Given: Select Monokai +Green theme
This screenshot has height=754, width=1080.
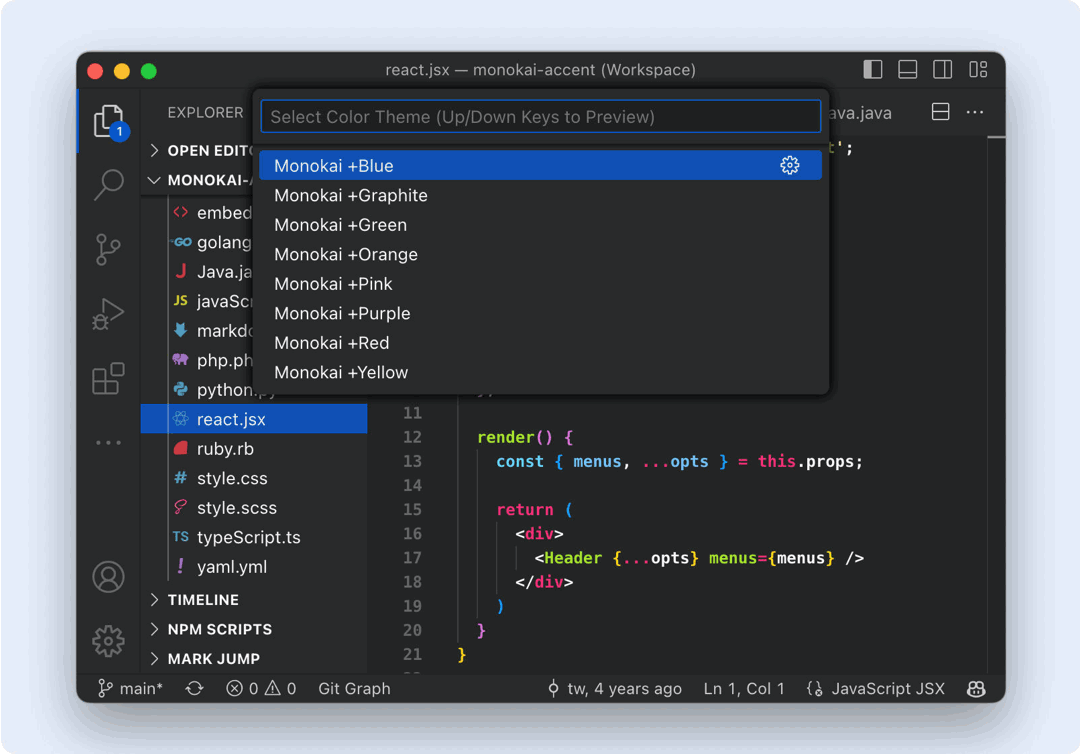Looking at the screenshot, I should tap(540, 224).
